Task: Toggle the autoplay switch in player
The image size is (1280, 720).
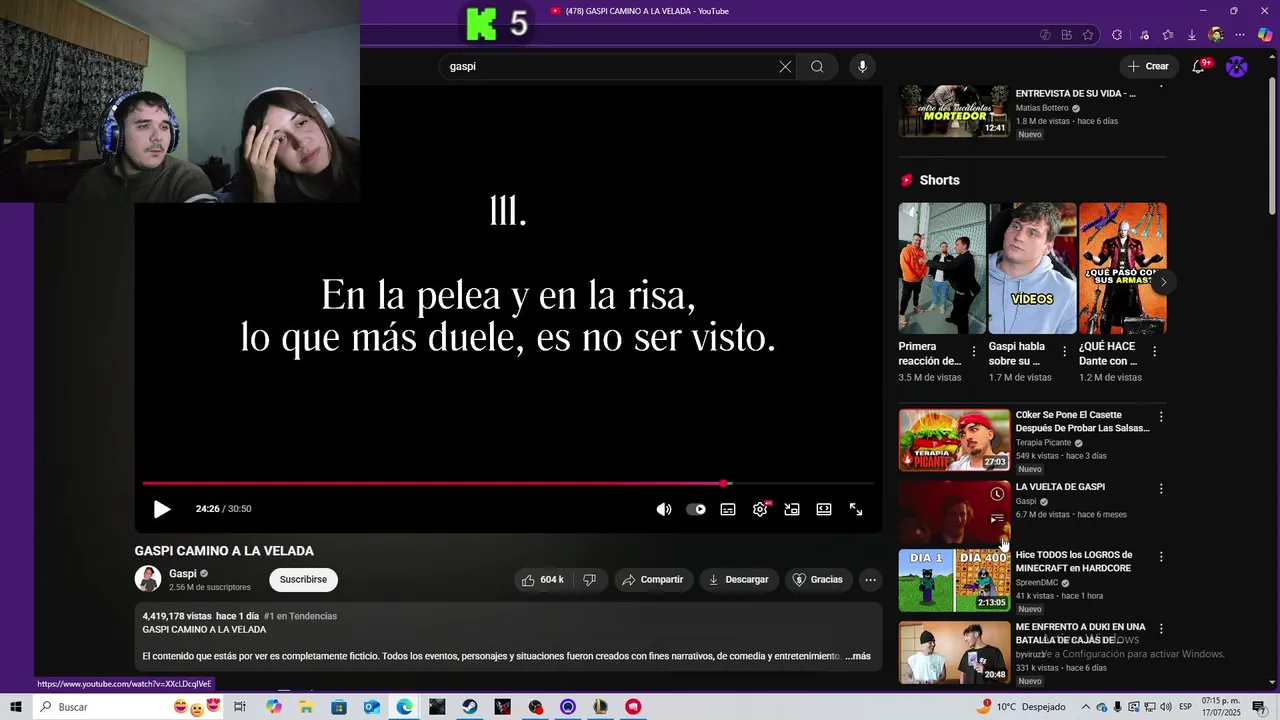Action: coord(696,509)
